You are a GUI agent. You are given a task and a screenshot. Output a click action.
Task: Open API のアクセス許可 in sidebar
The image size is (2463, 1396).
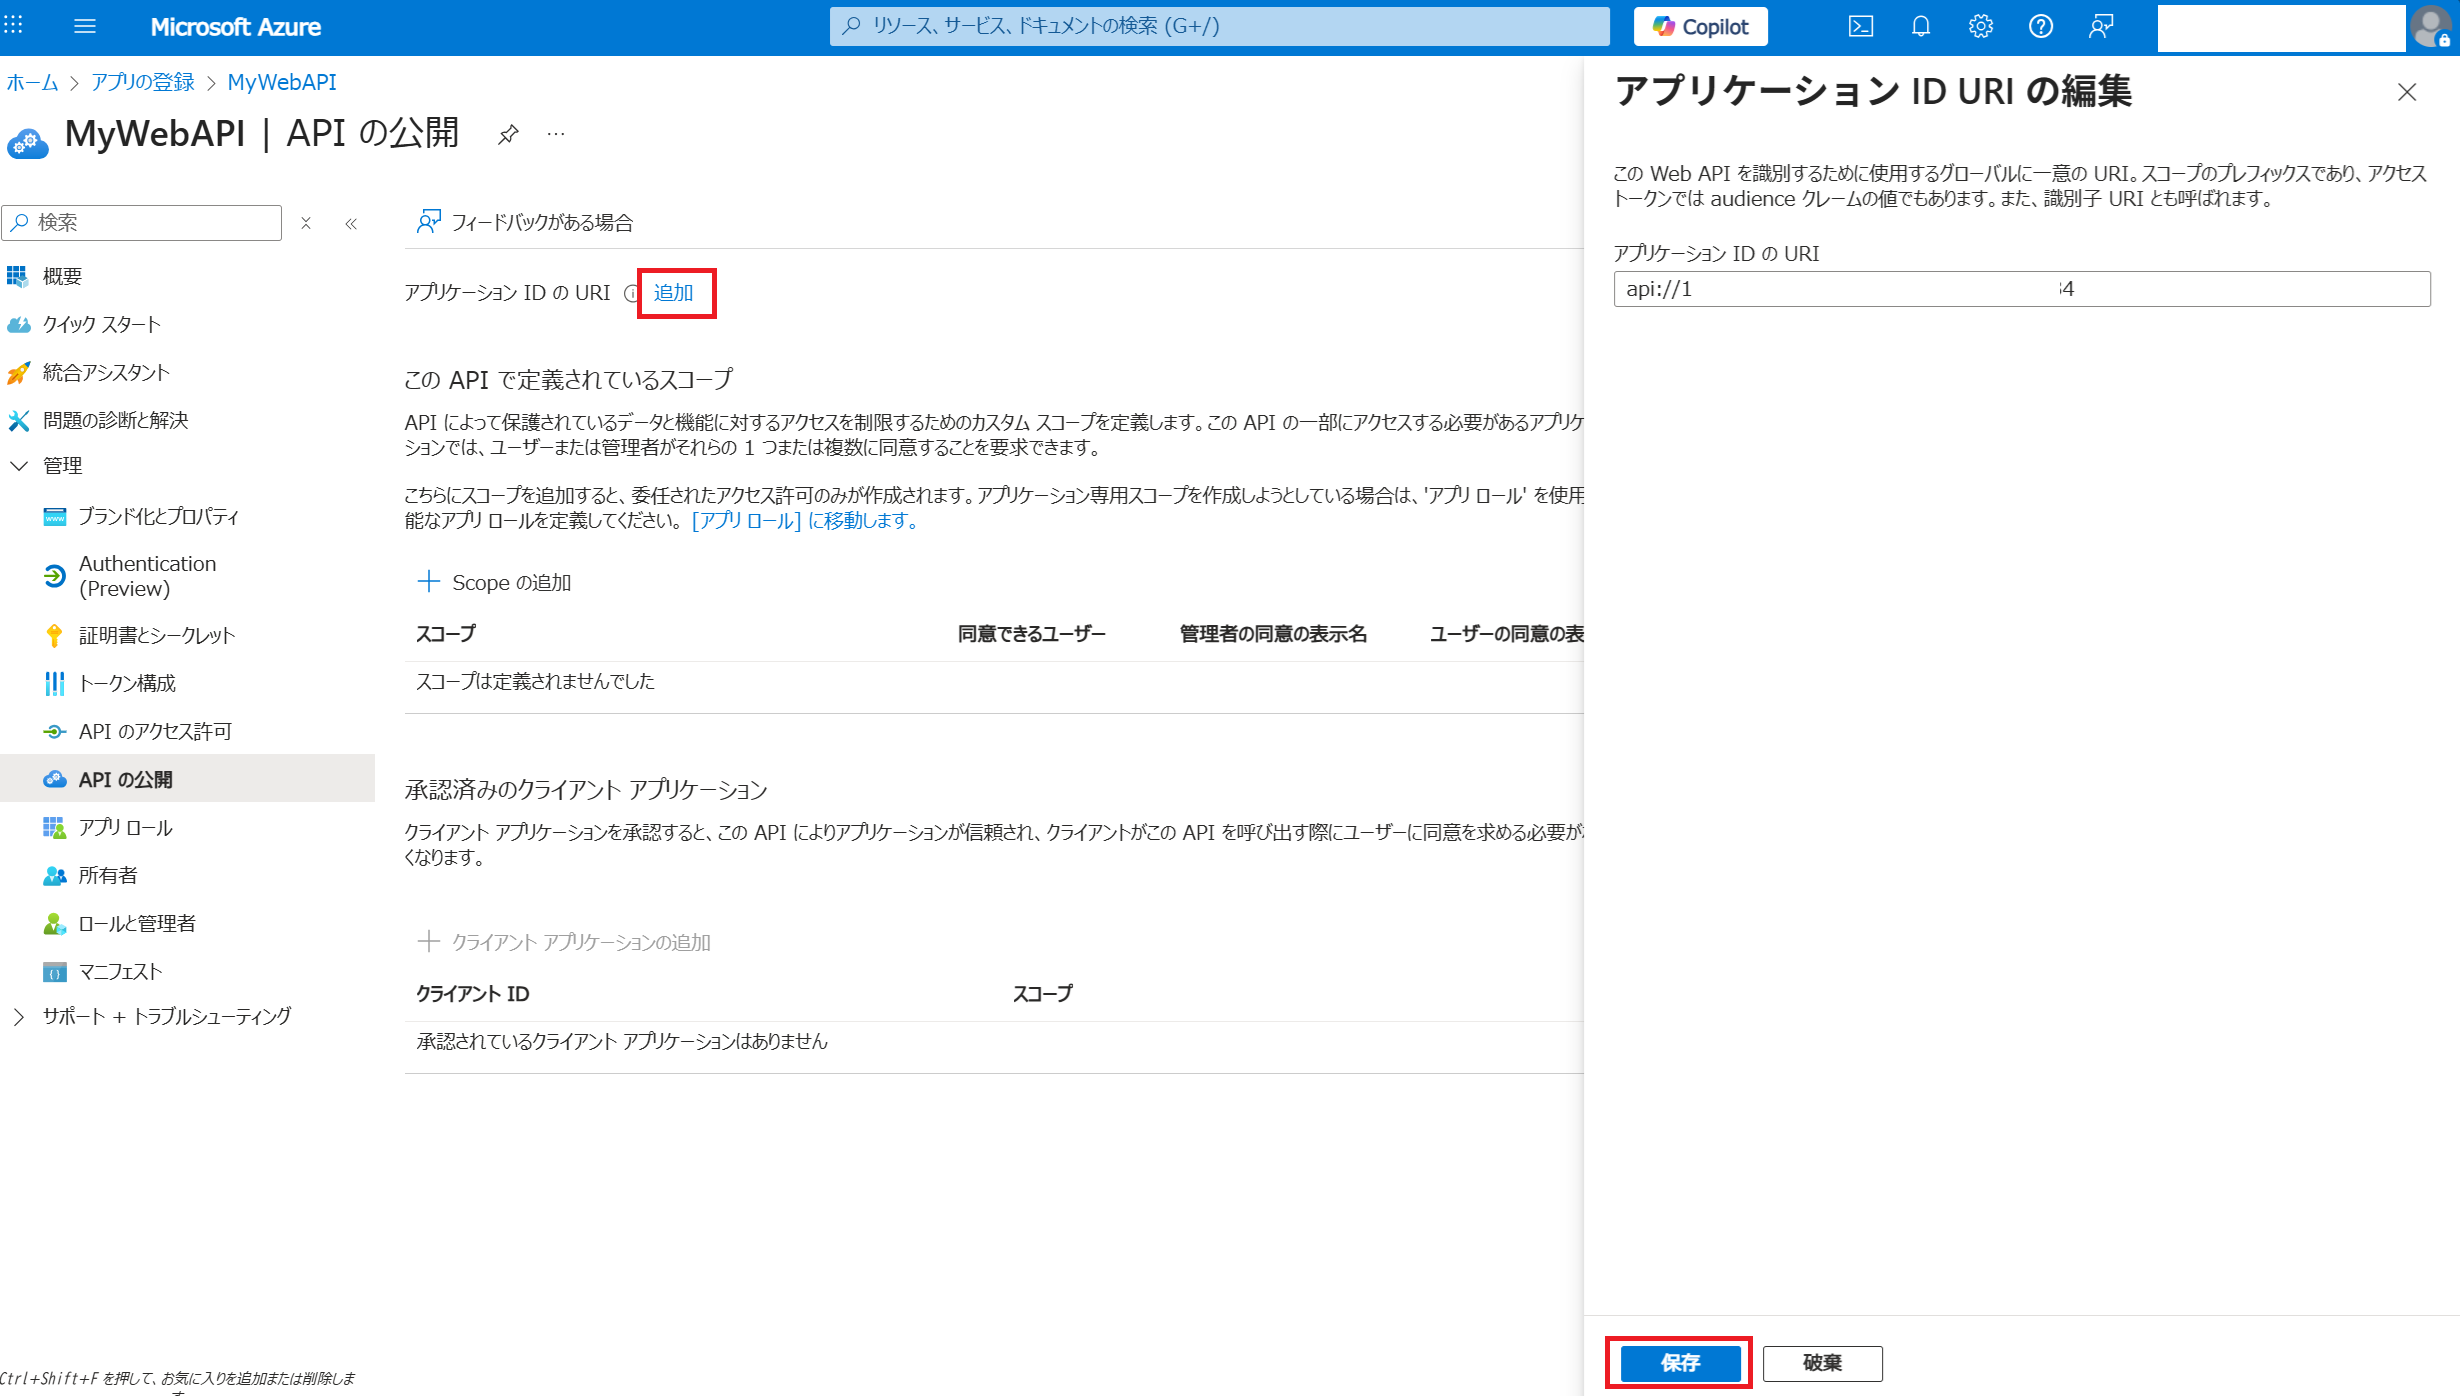[x=155, y=731]
